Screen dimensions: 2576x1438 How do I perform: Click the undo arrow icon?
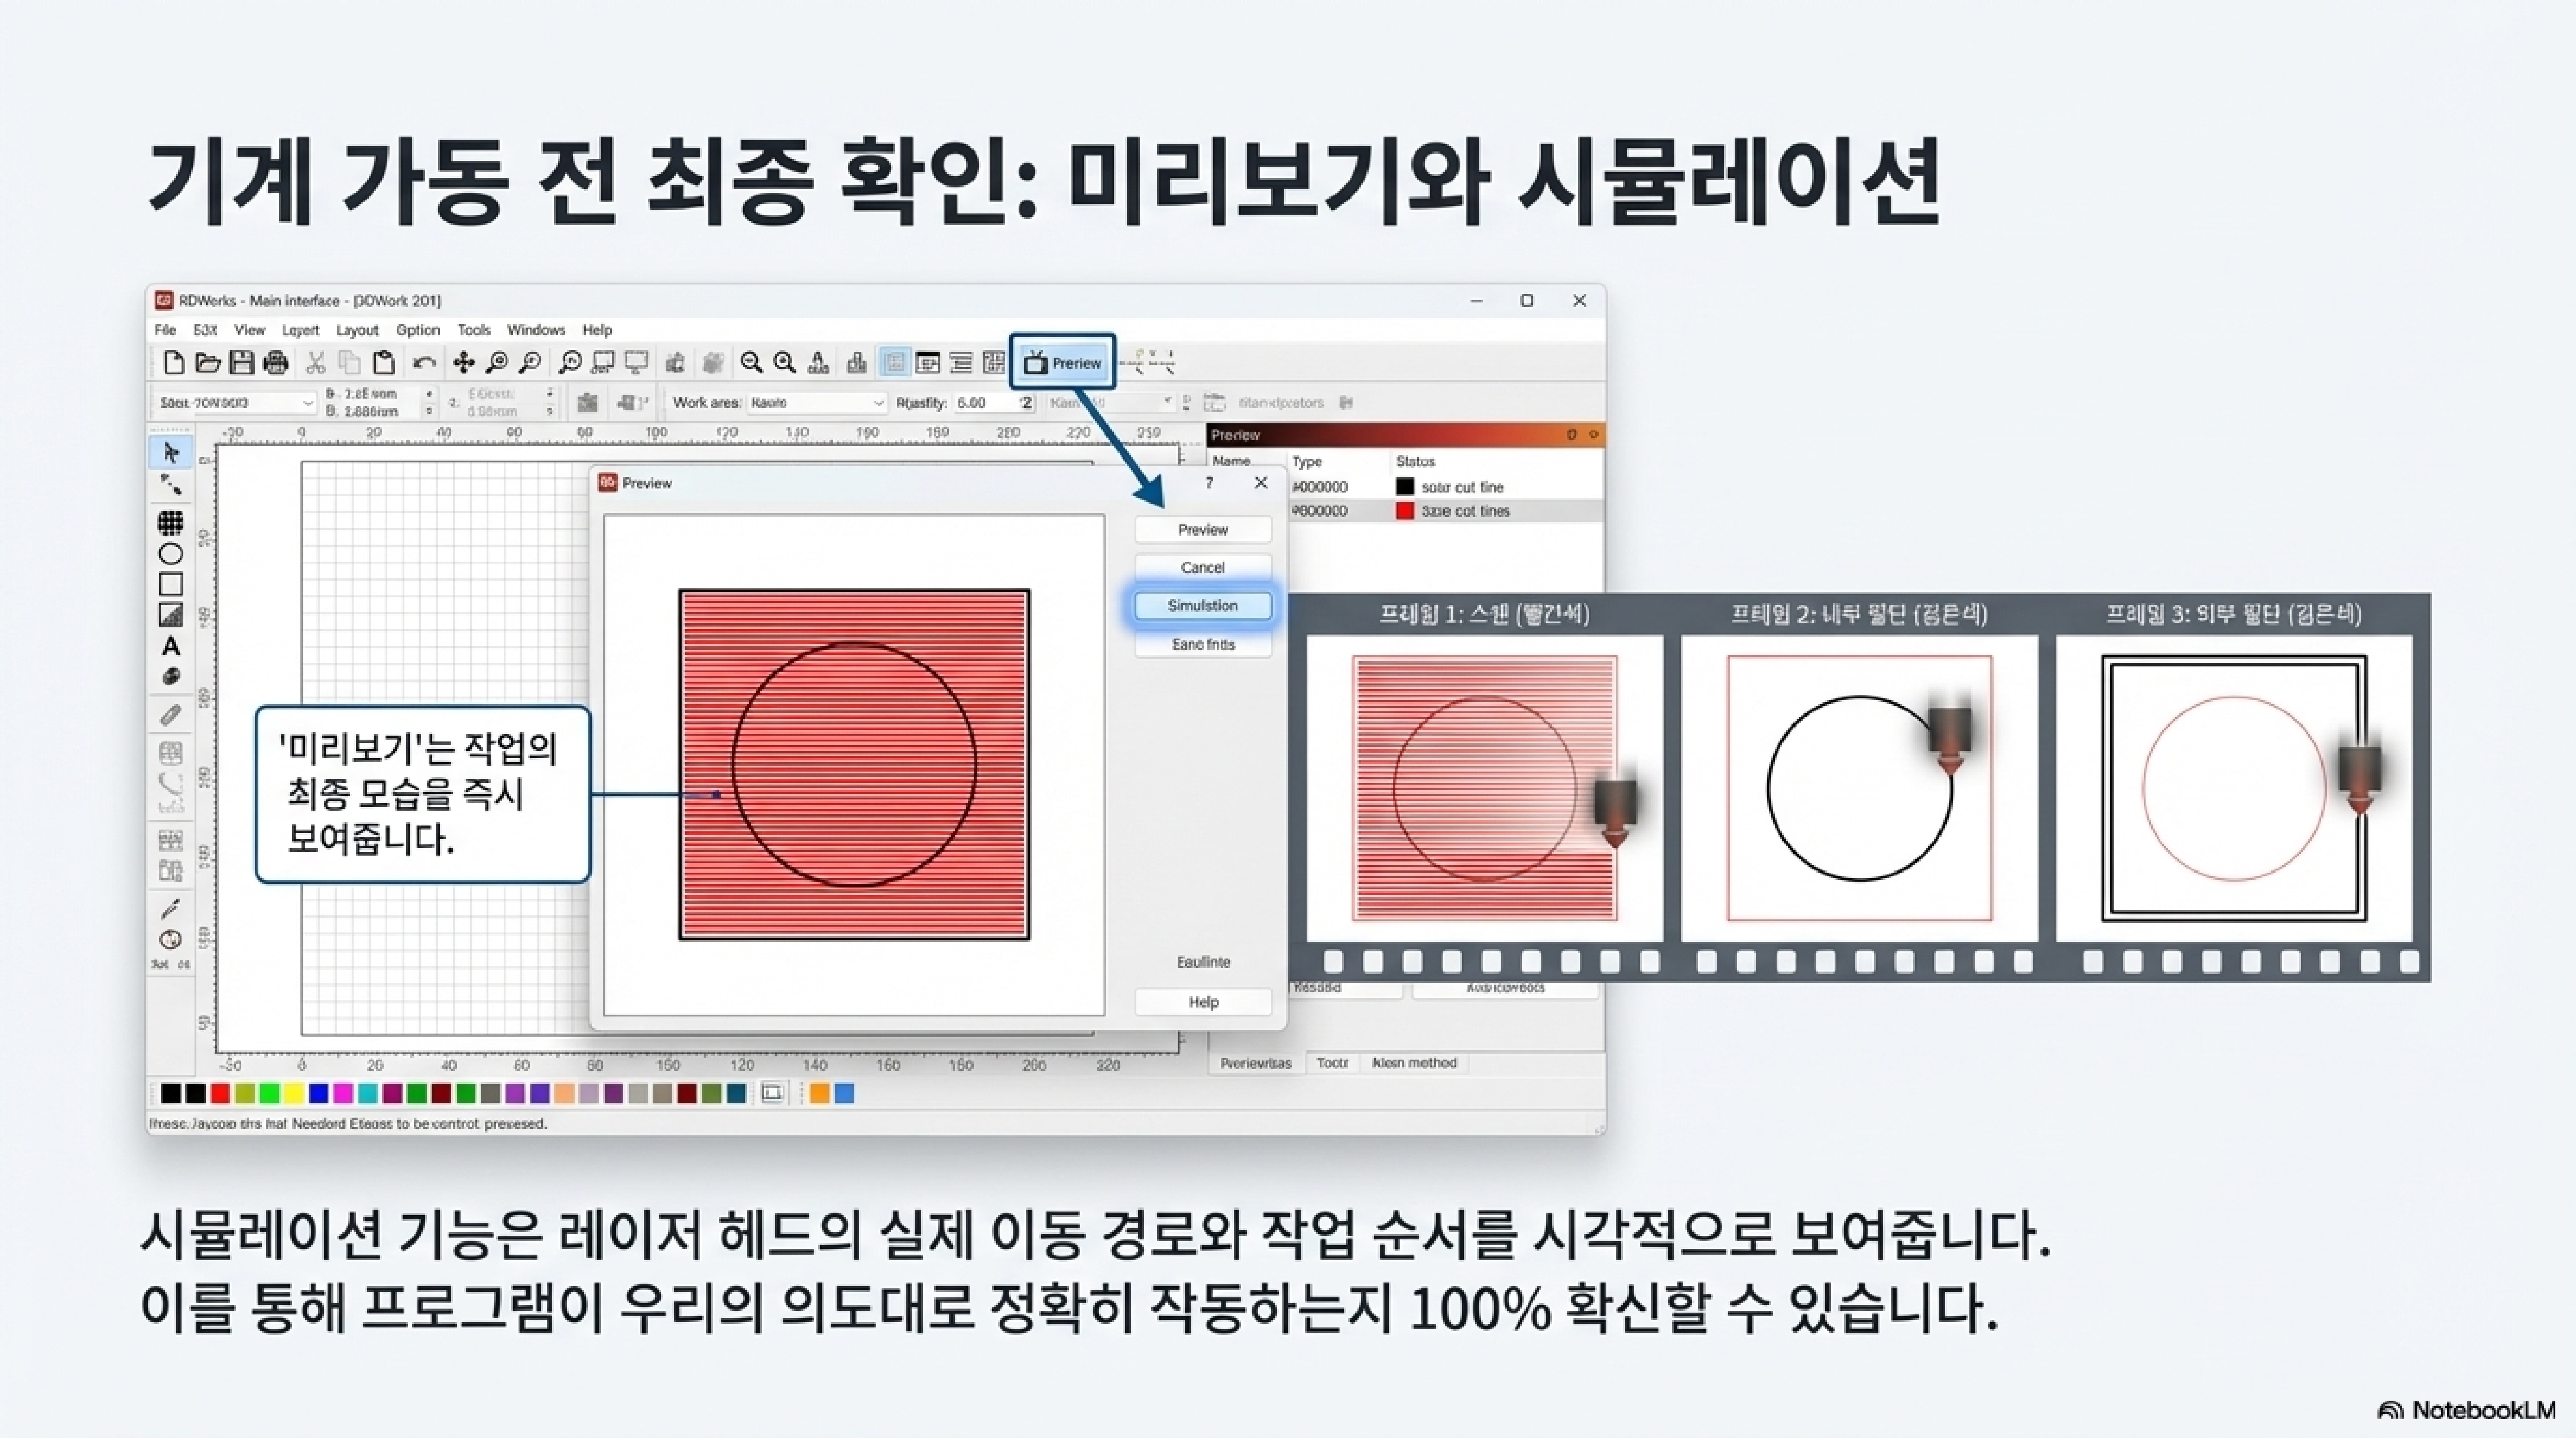pyautogui.click(x=424, y=363)
